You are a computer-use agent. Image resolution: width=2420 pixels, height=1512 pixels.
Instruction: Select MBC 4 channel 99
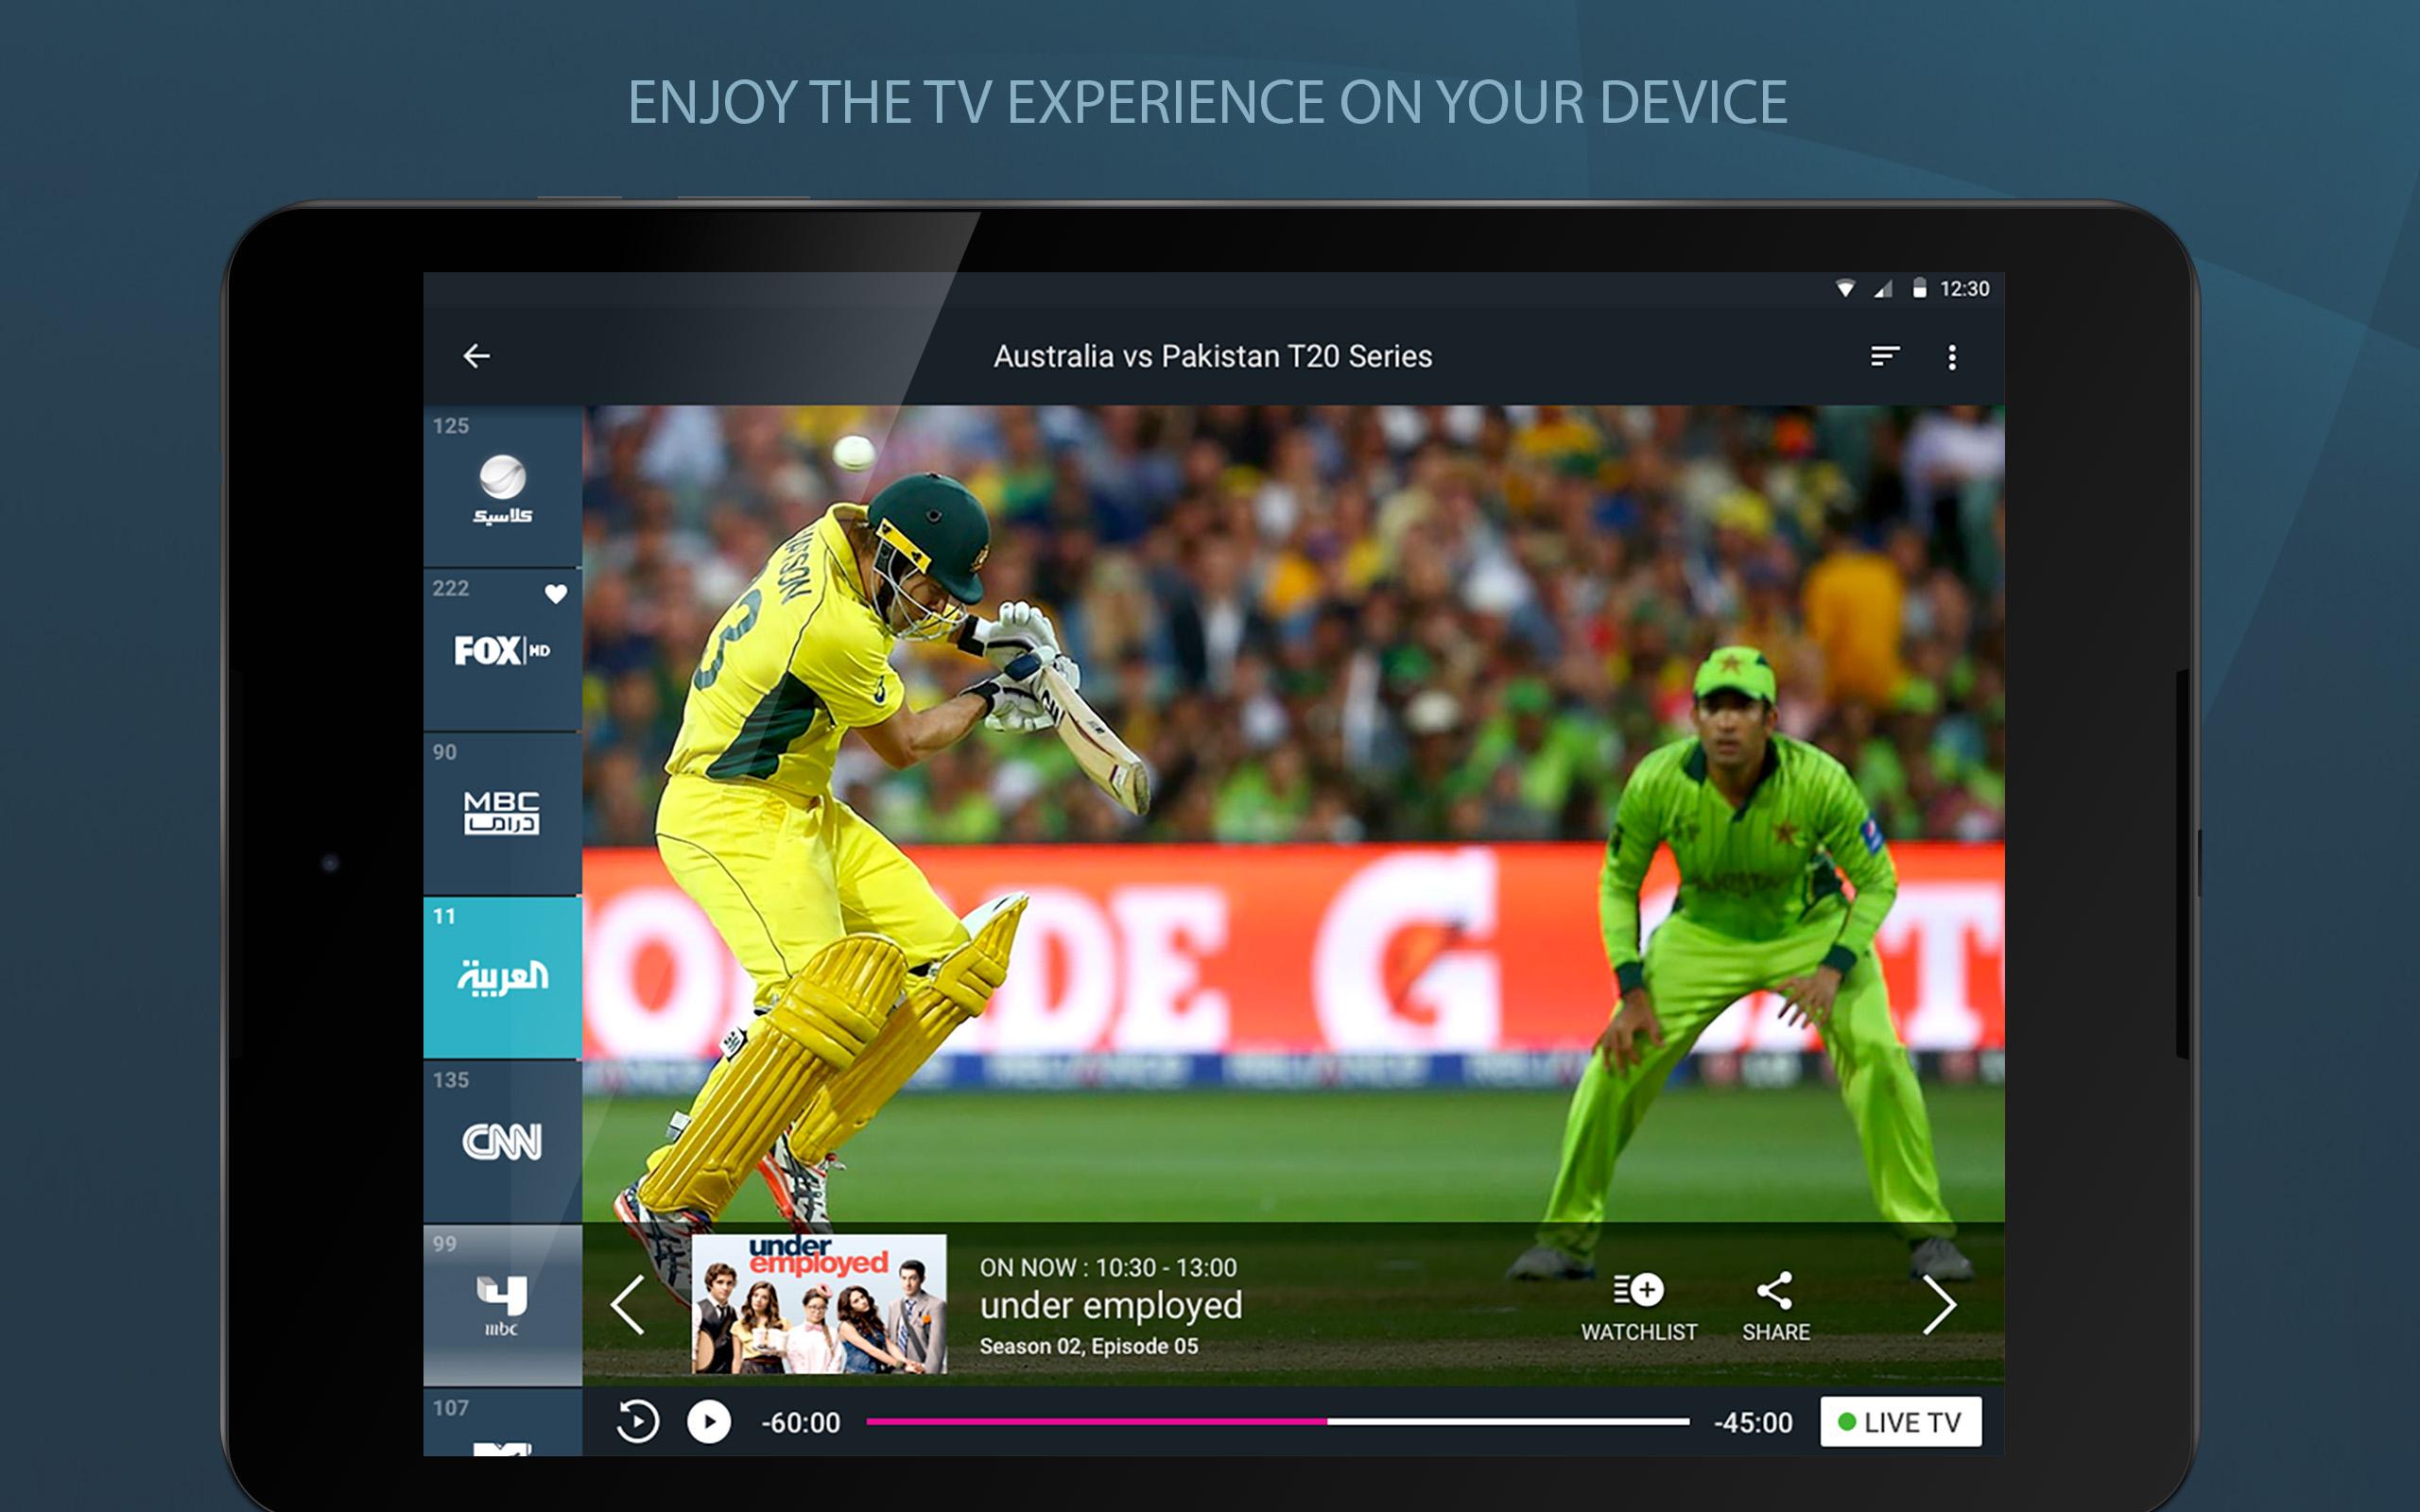502,1305
